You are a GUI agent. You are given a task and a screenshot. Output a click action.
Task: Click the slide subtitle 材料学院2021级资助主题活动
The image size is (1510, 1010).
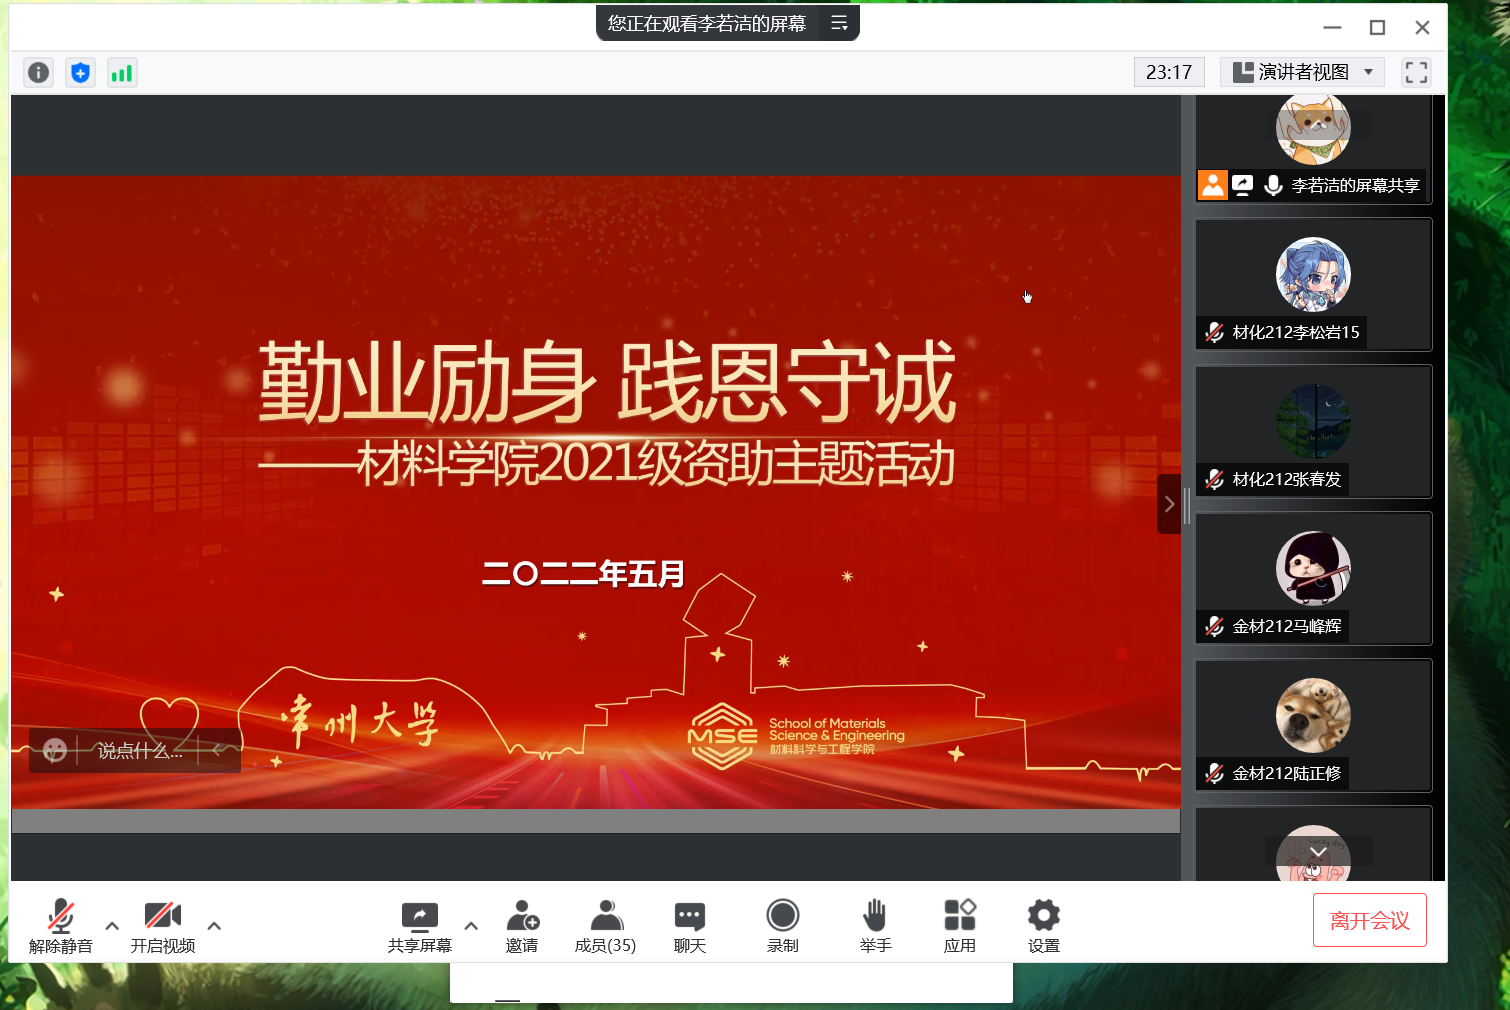point(656,463)
